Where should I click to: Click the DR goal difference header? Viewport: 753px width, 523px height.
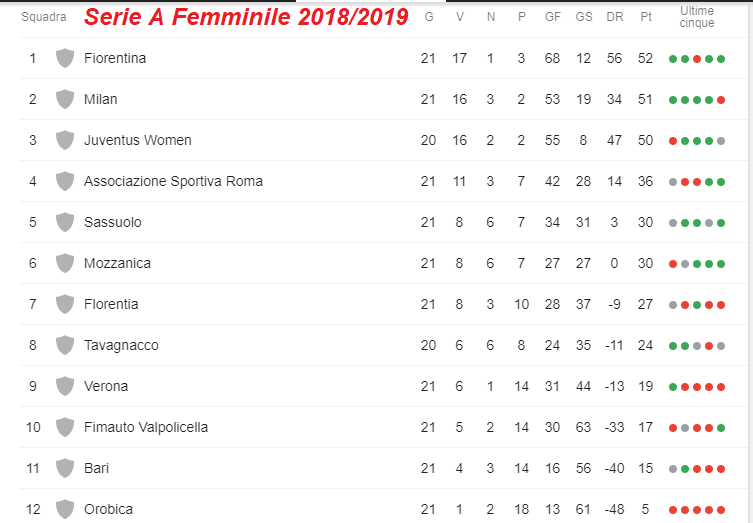tap(615, 17)
